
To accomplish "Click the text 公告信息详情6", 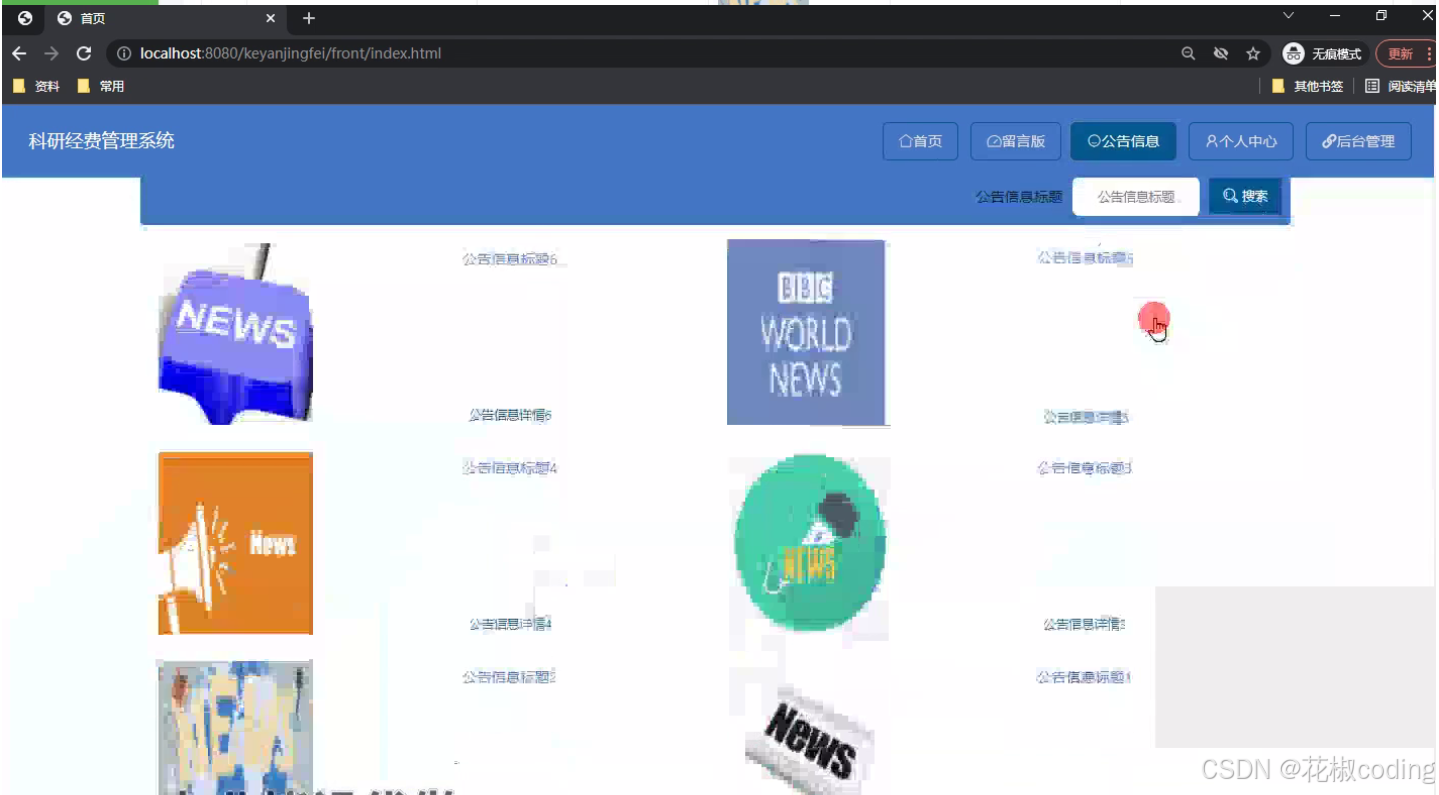I will (x=510, y=415).
